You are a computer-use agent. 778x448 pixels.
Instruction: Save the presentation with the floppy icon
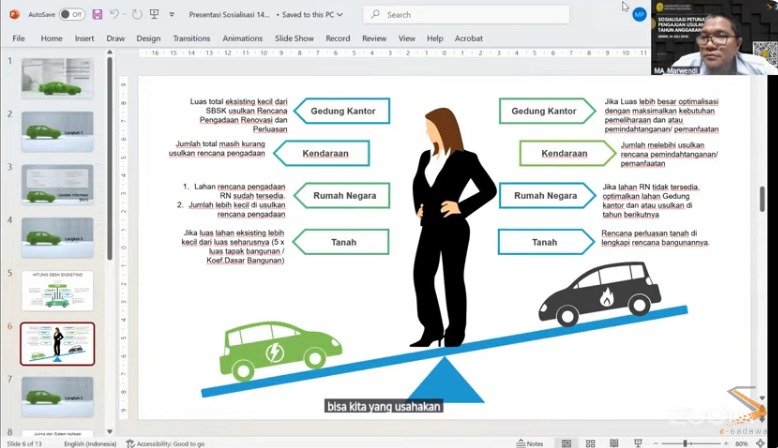pos(97,14)
